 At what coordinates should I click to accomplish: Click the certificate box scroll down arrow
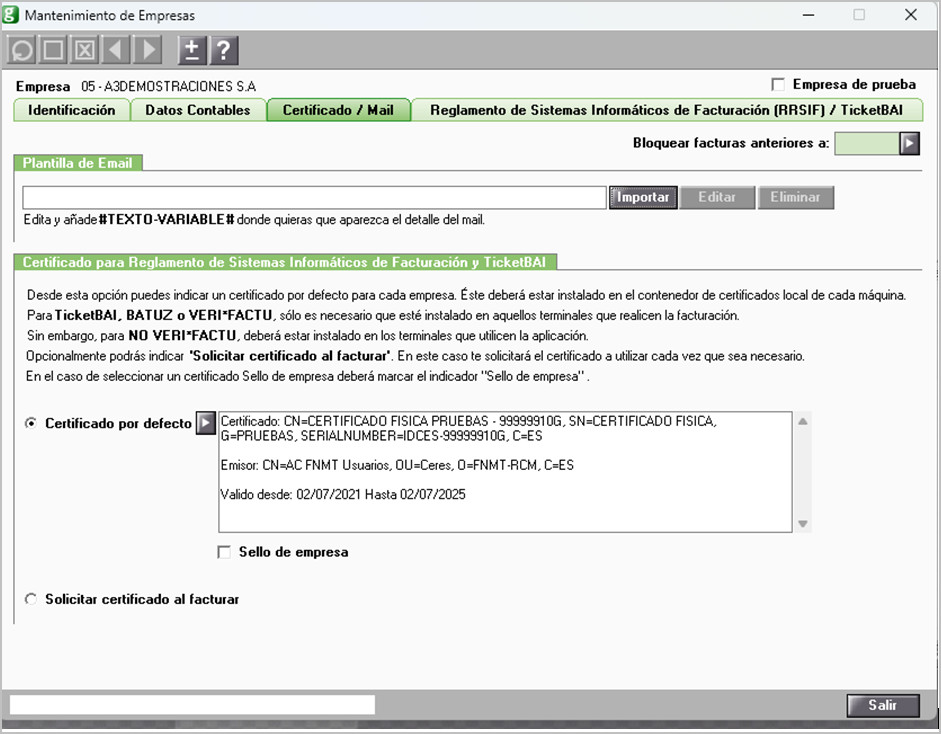click(802, 524)
